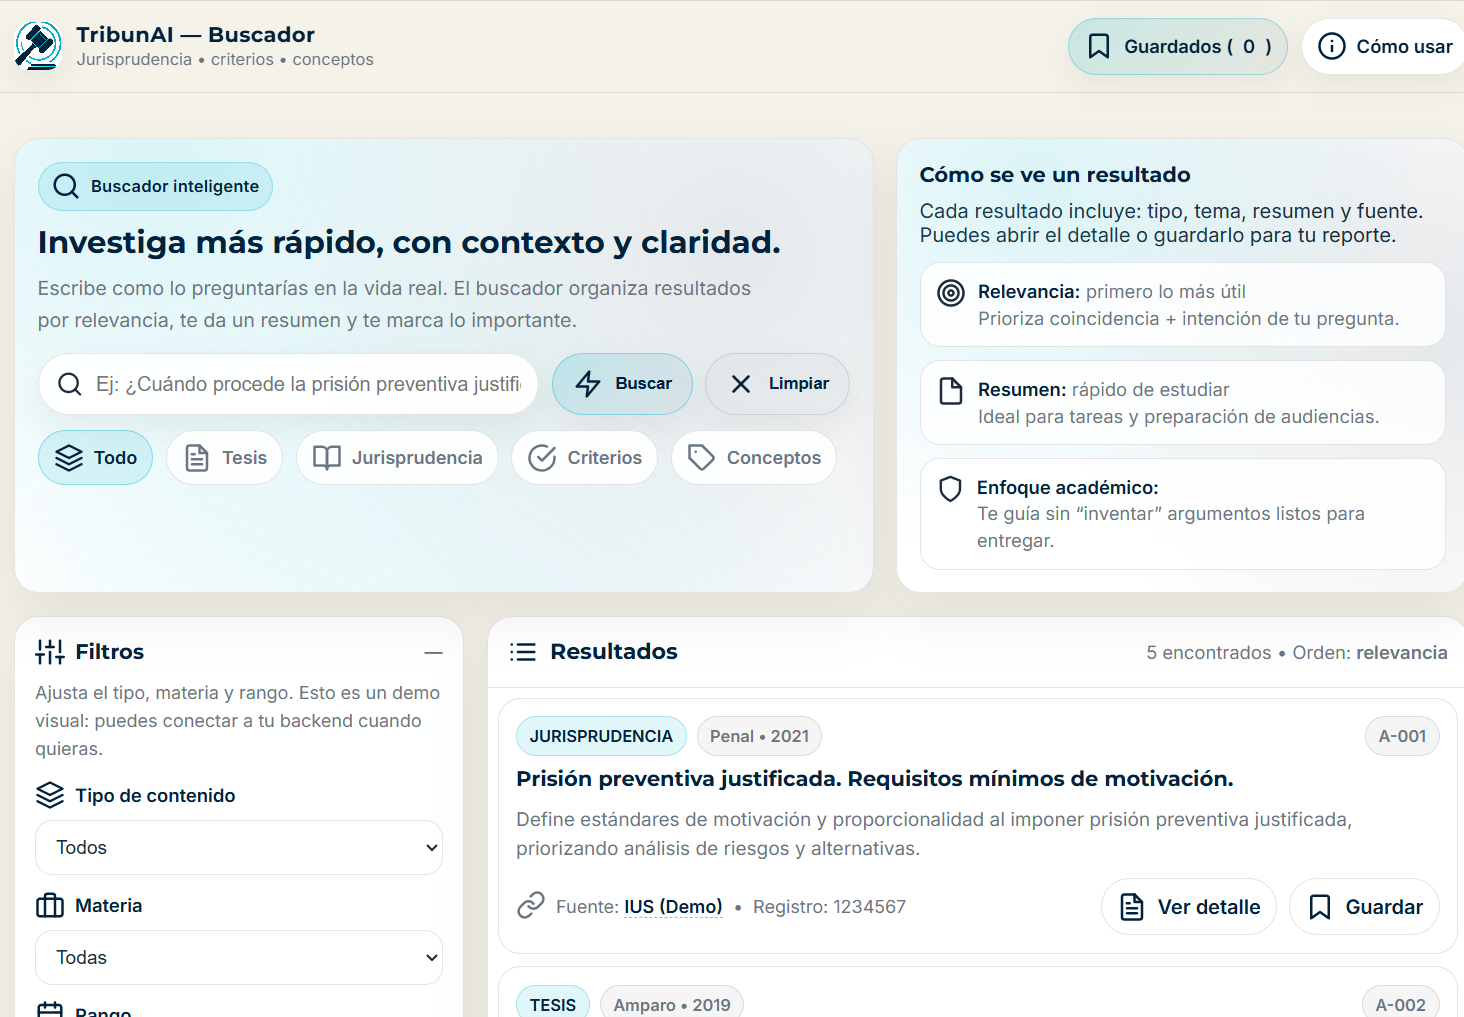Image resolution: width=1464 pixels, height=1017 pixels.
Task: Click the Buscar search button
Action: click(622, 384)
